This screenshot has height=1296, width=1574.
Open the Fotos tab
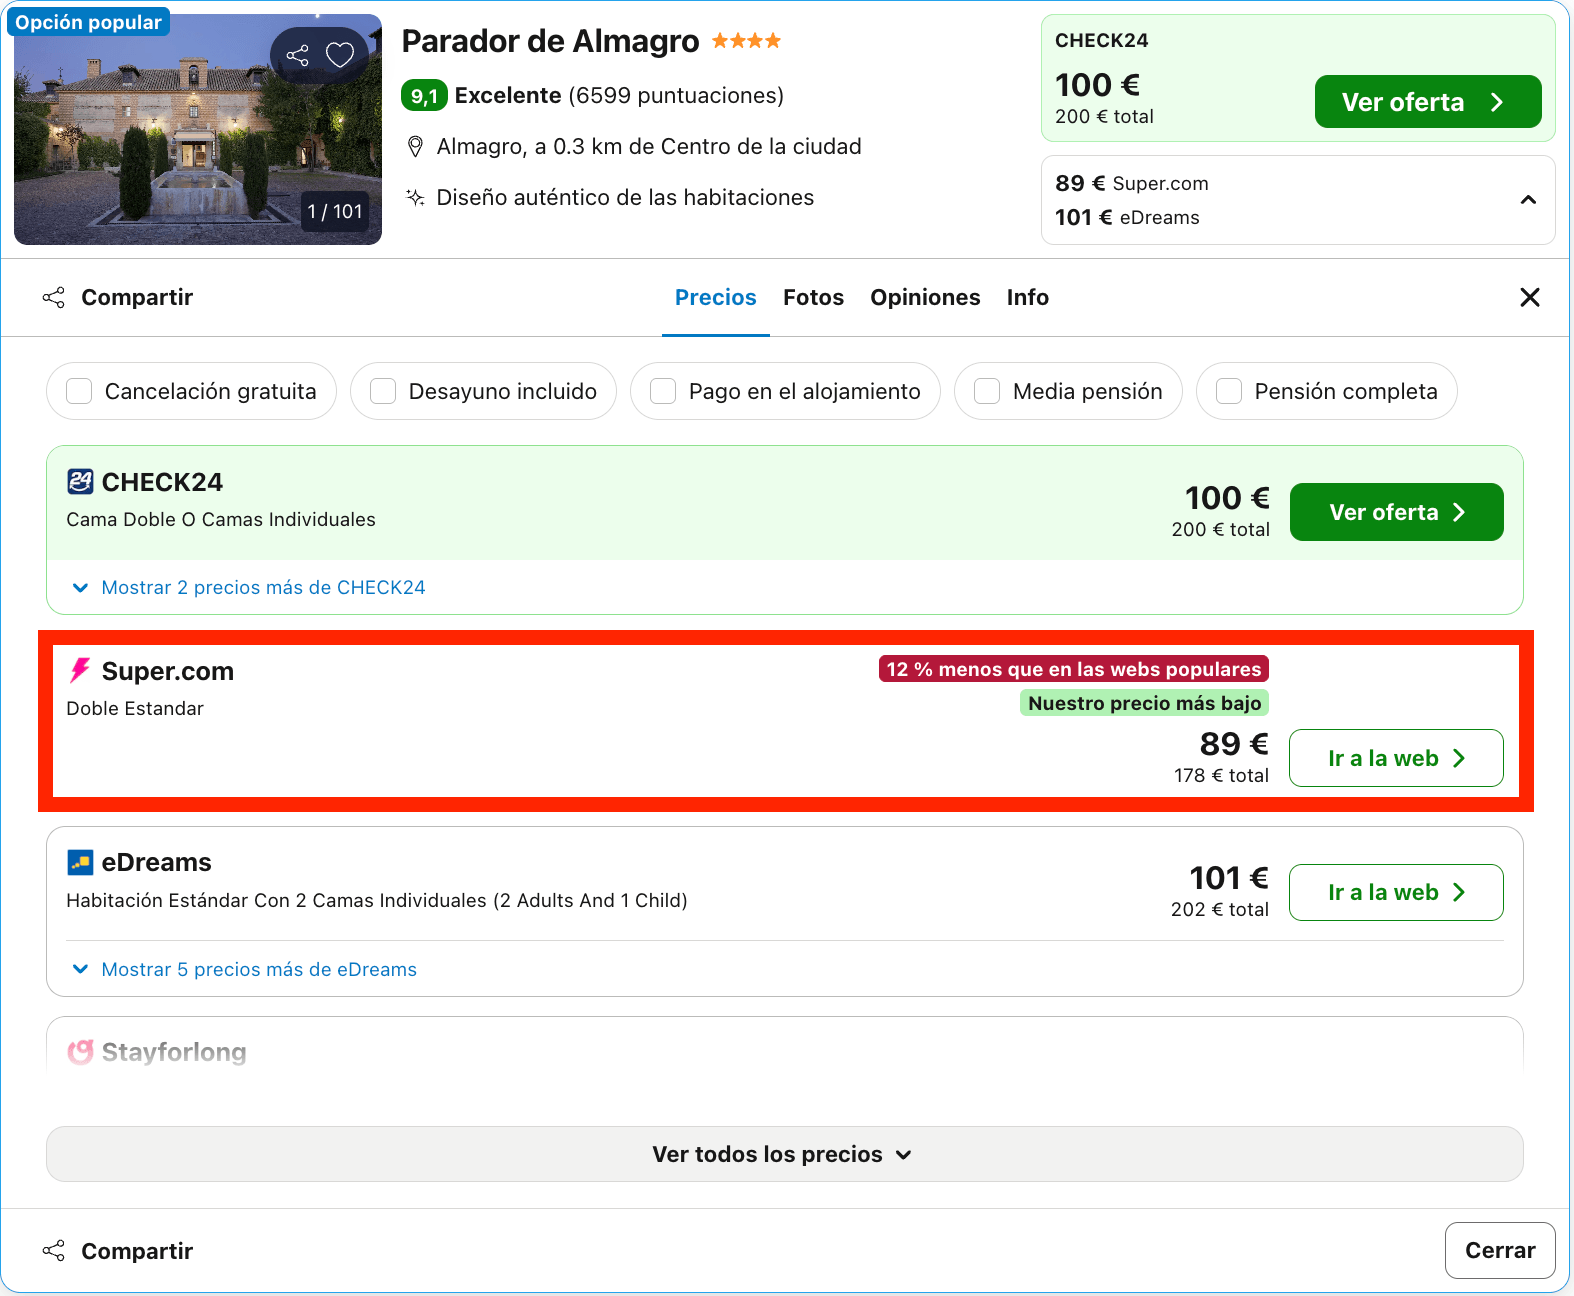(814, 297)
